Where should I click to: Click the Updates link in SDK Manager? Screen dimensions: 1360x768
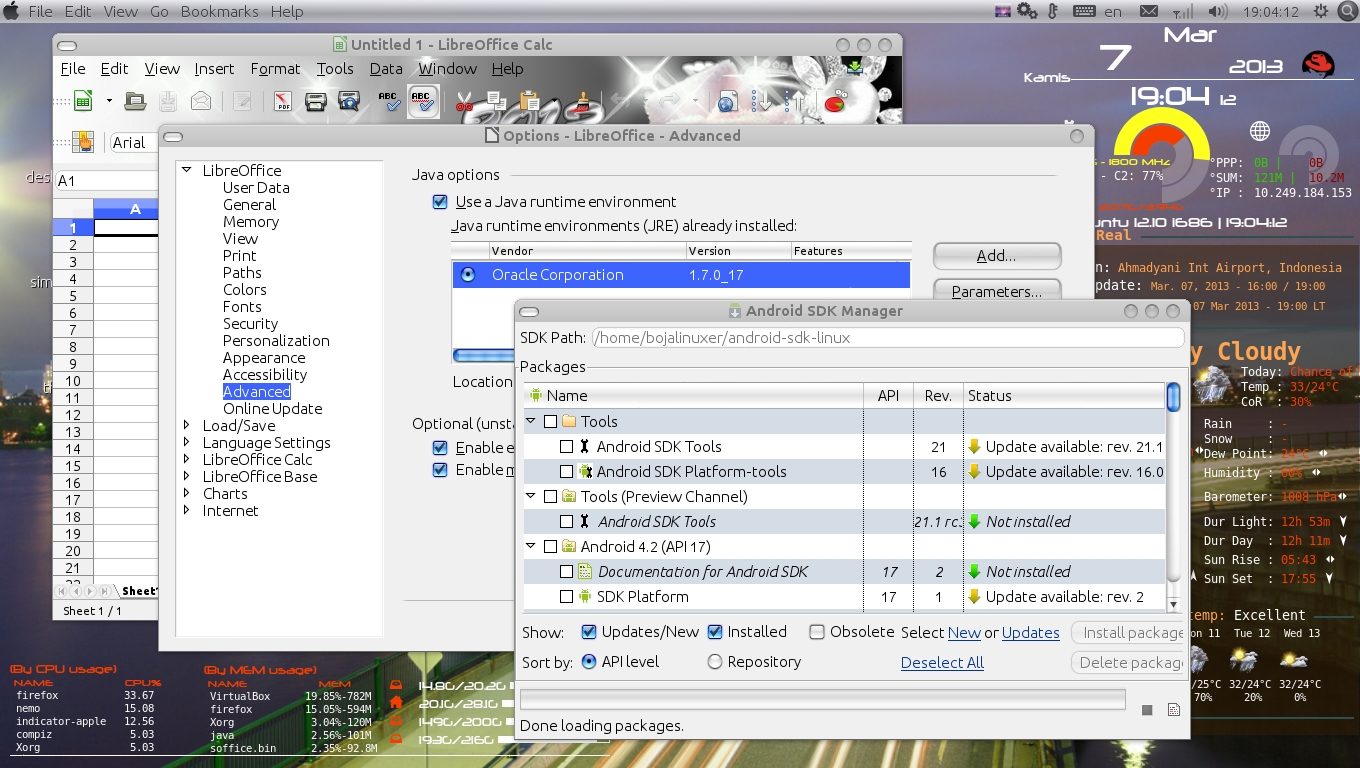1030,633
